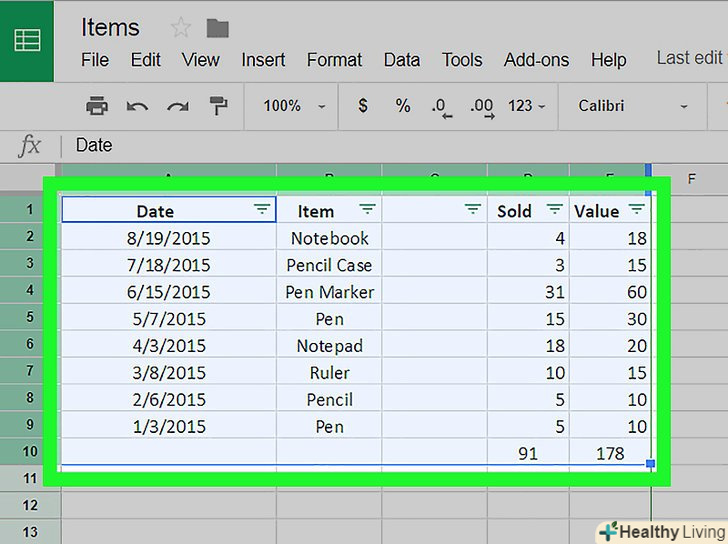Open the Data menu
The width and height of the screenshot is (728, 544).
pyautogui.click(x=402, y=60)
